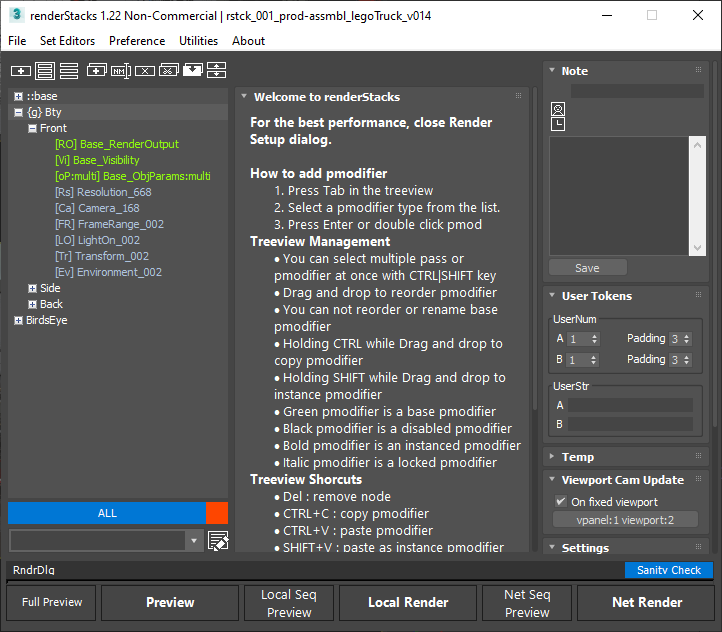Image resolution: width=722 pixels, height=632 pixels.
Task: Click the orange swatch beside ALL
Action: tap(217, 513)
